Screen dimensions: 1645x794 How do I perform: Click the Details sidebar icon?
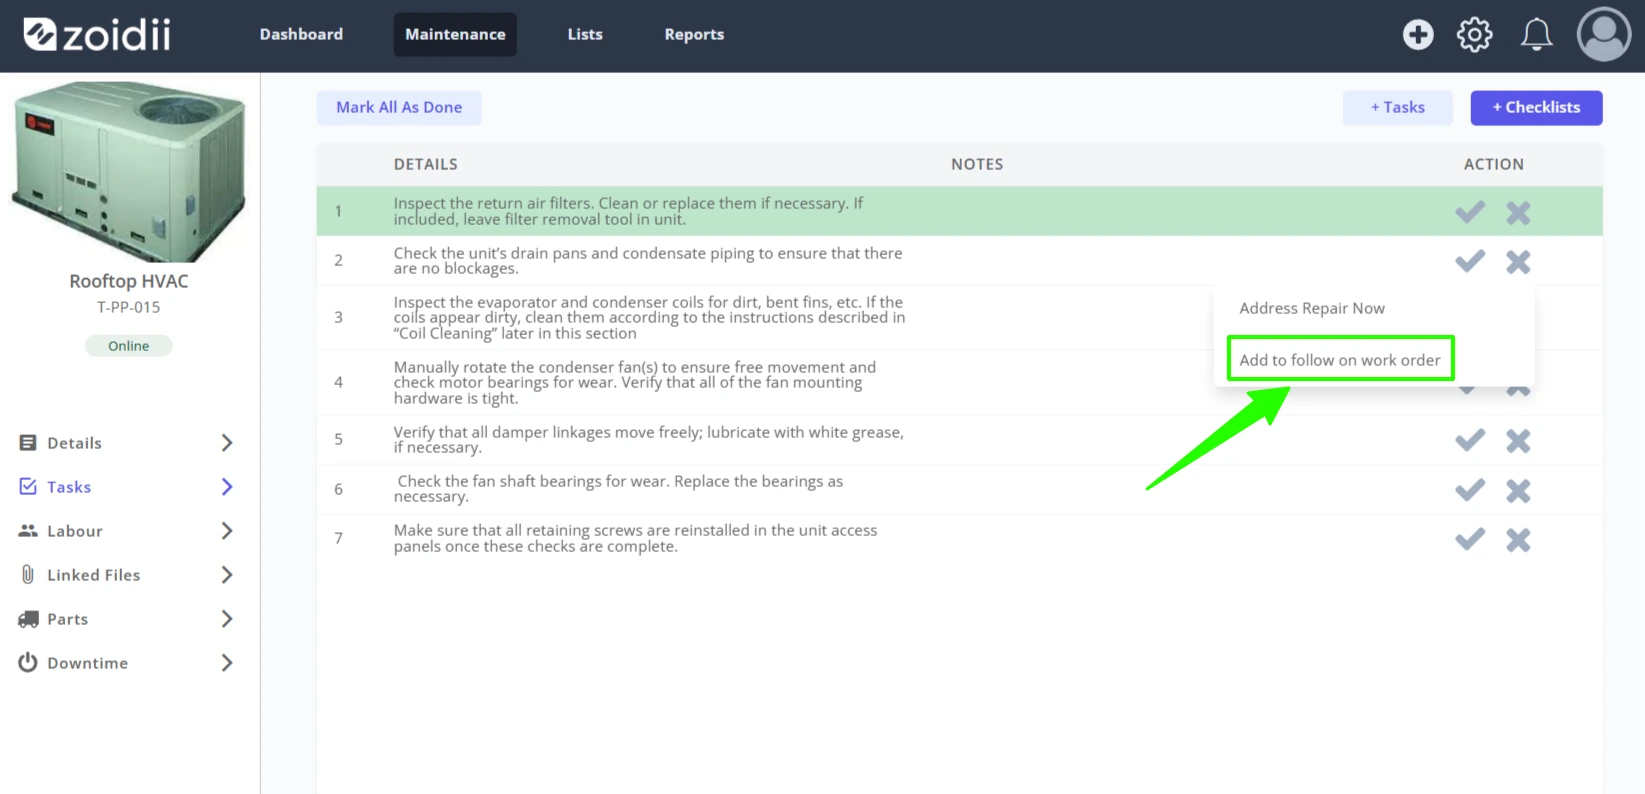tap(28, 443)
